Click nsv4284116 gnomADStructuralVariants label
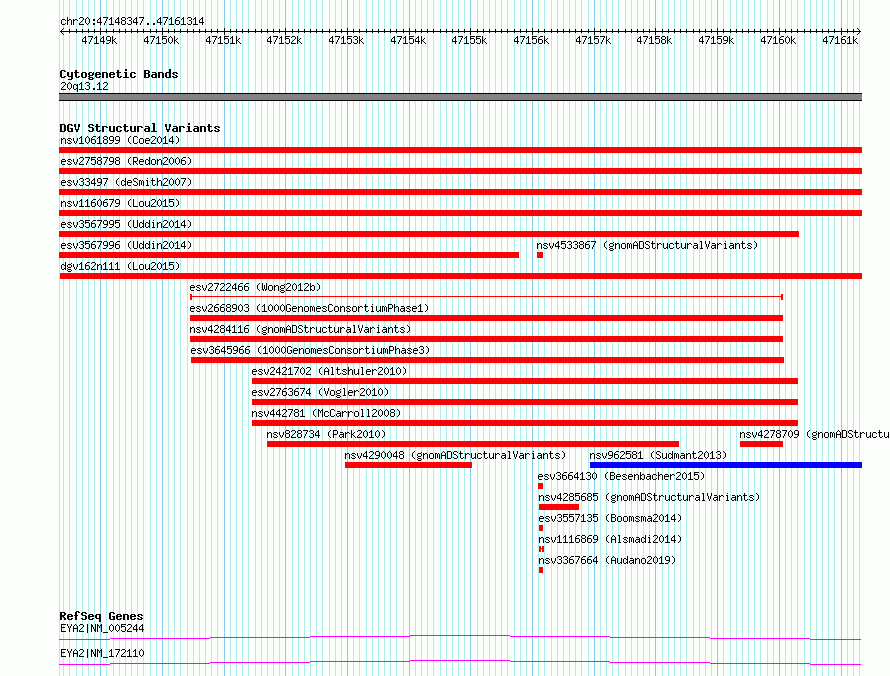 (300, 329)
